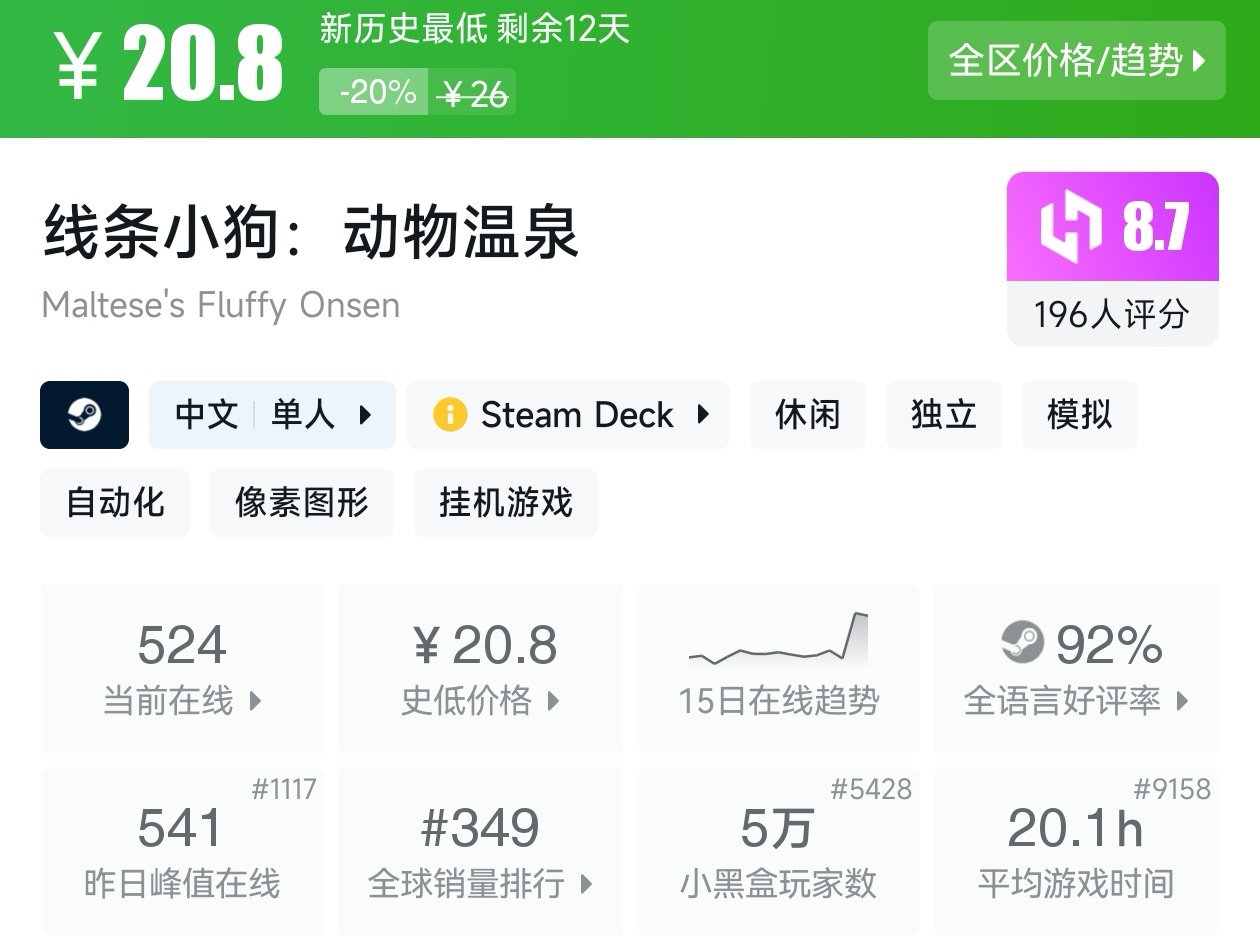Select the 休闲 tag
This screenshot has width=1260, height=948.
(807, 415)
